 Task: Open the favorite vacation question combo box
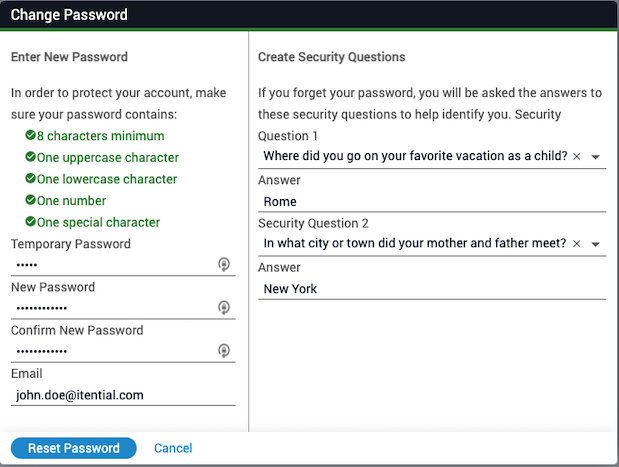(415, 157)
